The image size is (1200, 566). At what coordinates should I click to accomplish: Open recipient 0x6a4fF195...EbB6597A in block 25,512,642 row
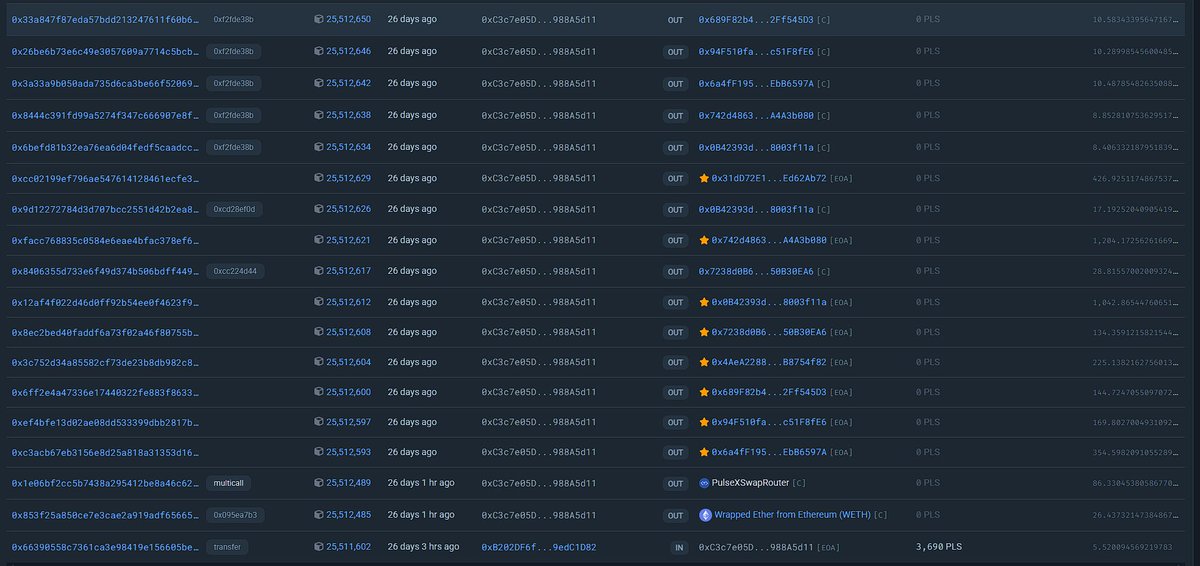click(x=756, y=83)
